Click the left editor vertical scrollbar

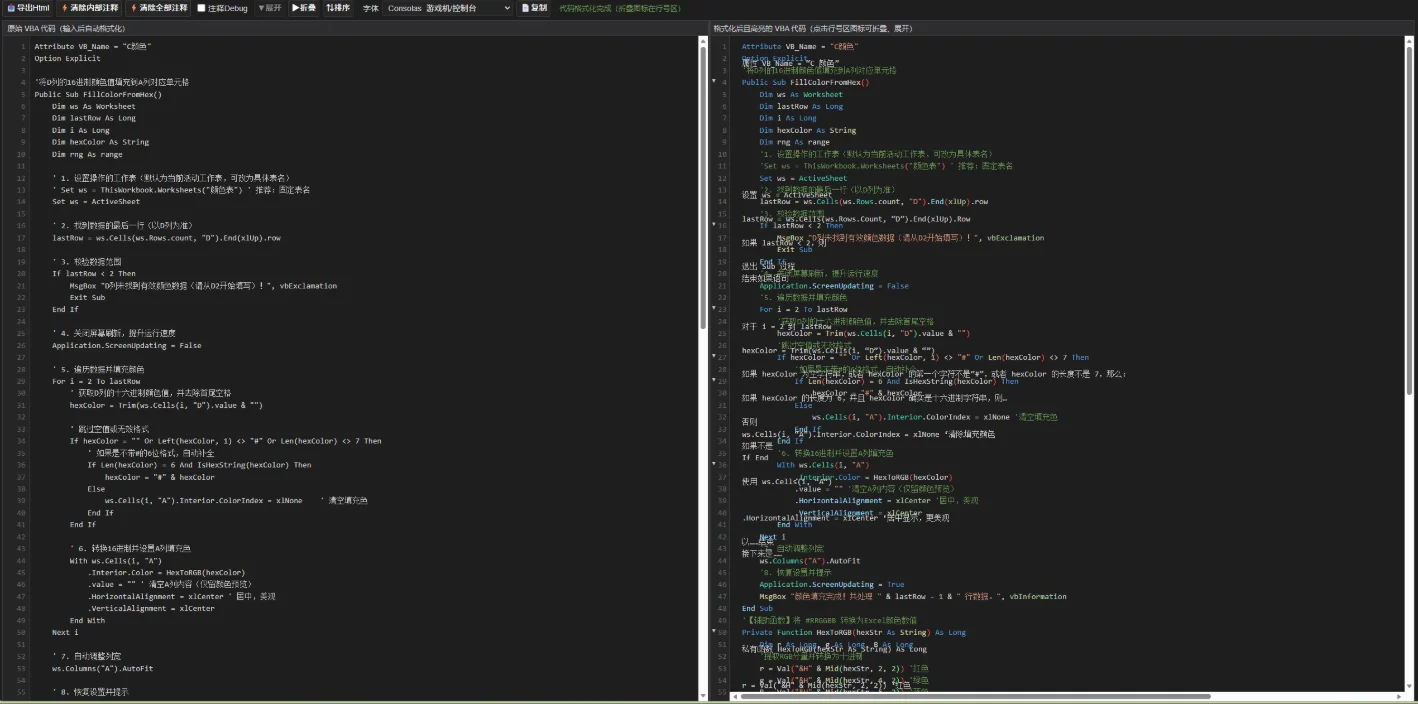701,370
